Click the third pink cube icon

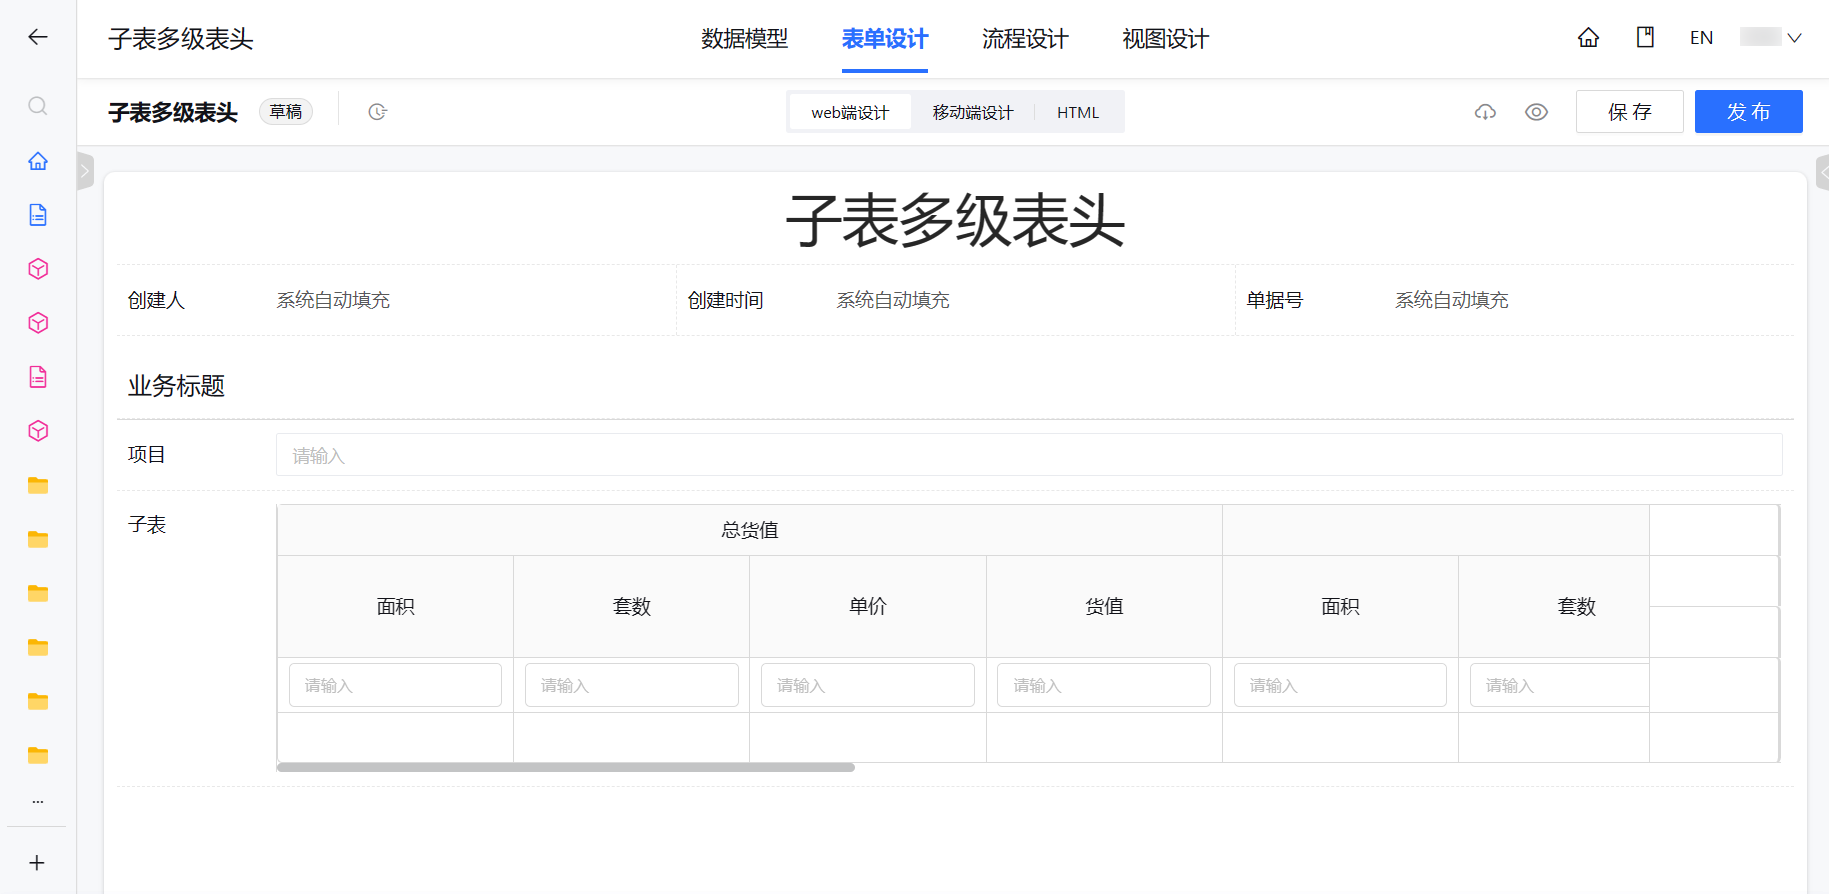pyautogui.click(x=38, y=431)
